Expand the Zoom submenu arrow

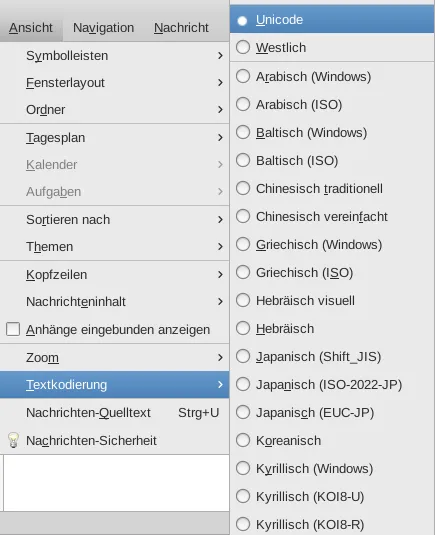point(220,357)
